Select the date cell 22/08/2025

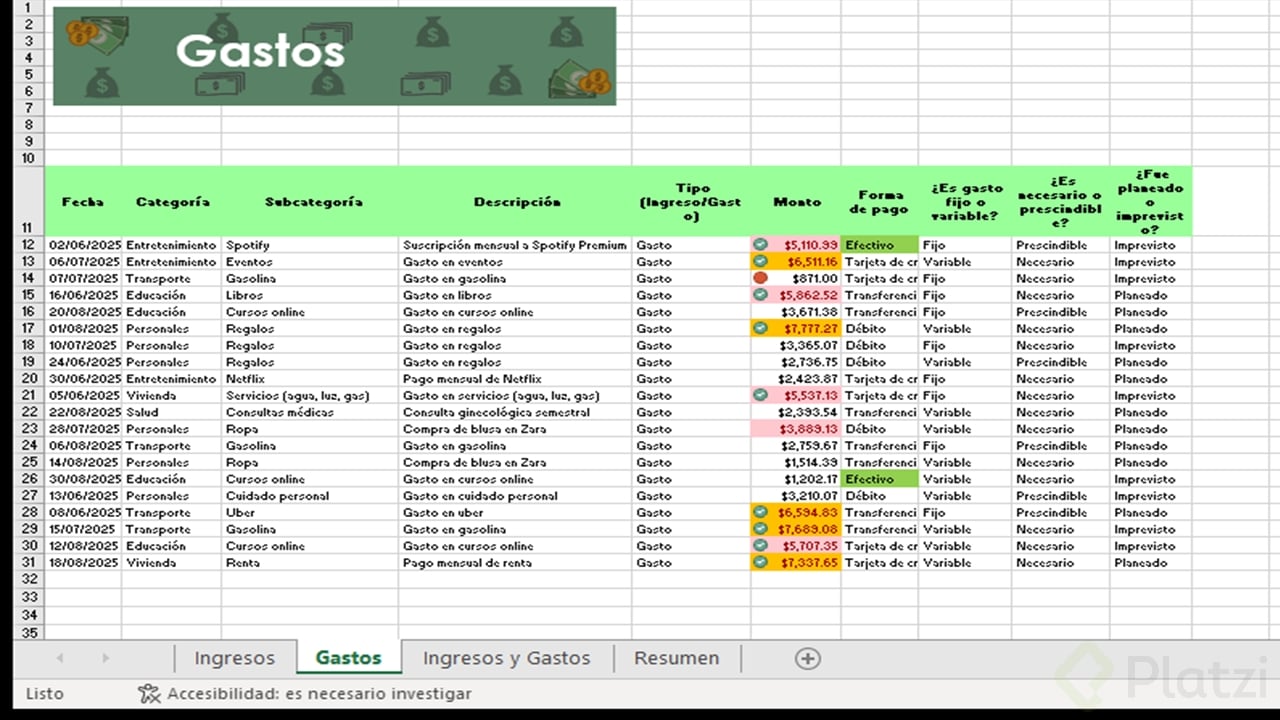(x=83, y=412)
